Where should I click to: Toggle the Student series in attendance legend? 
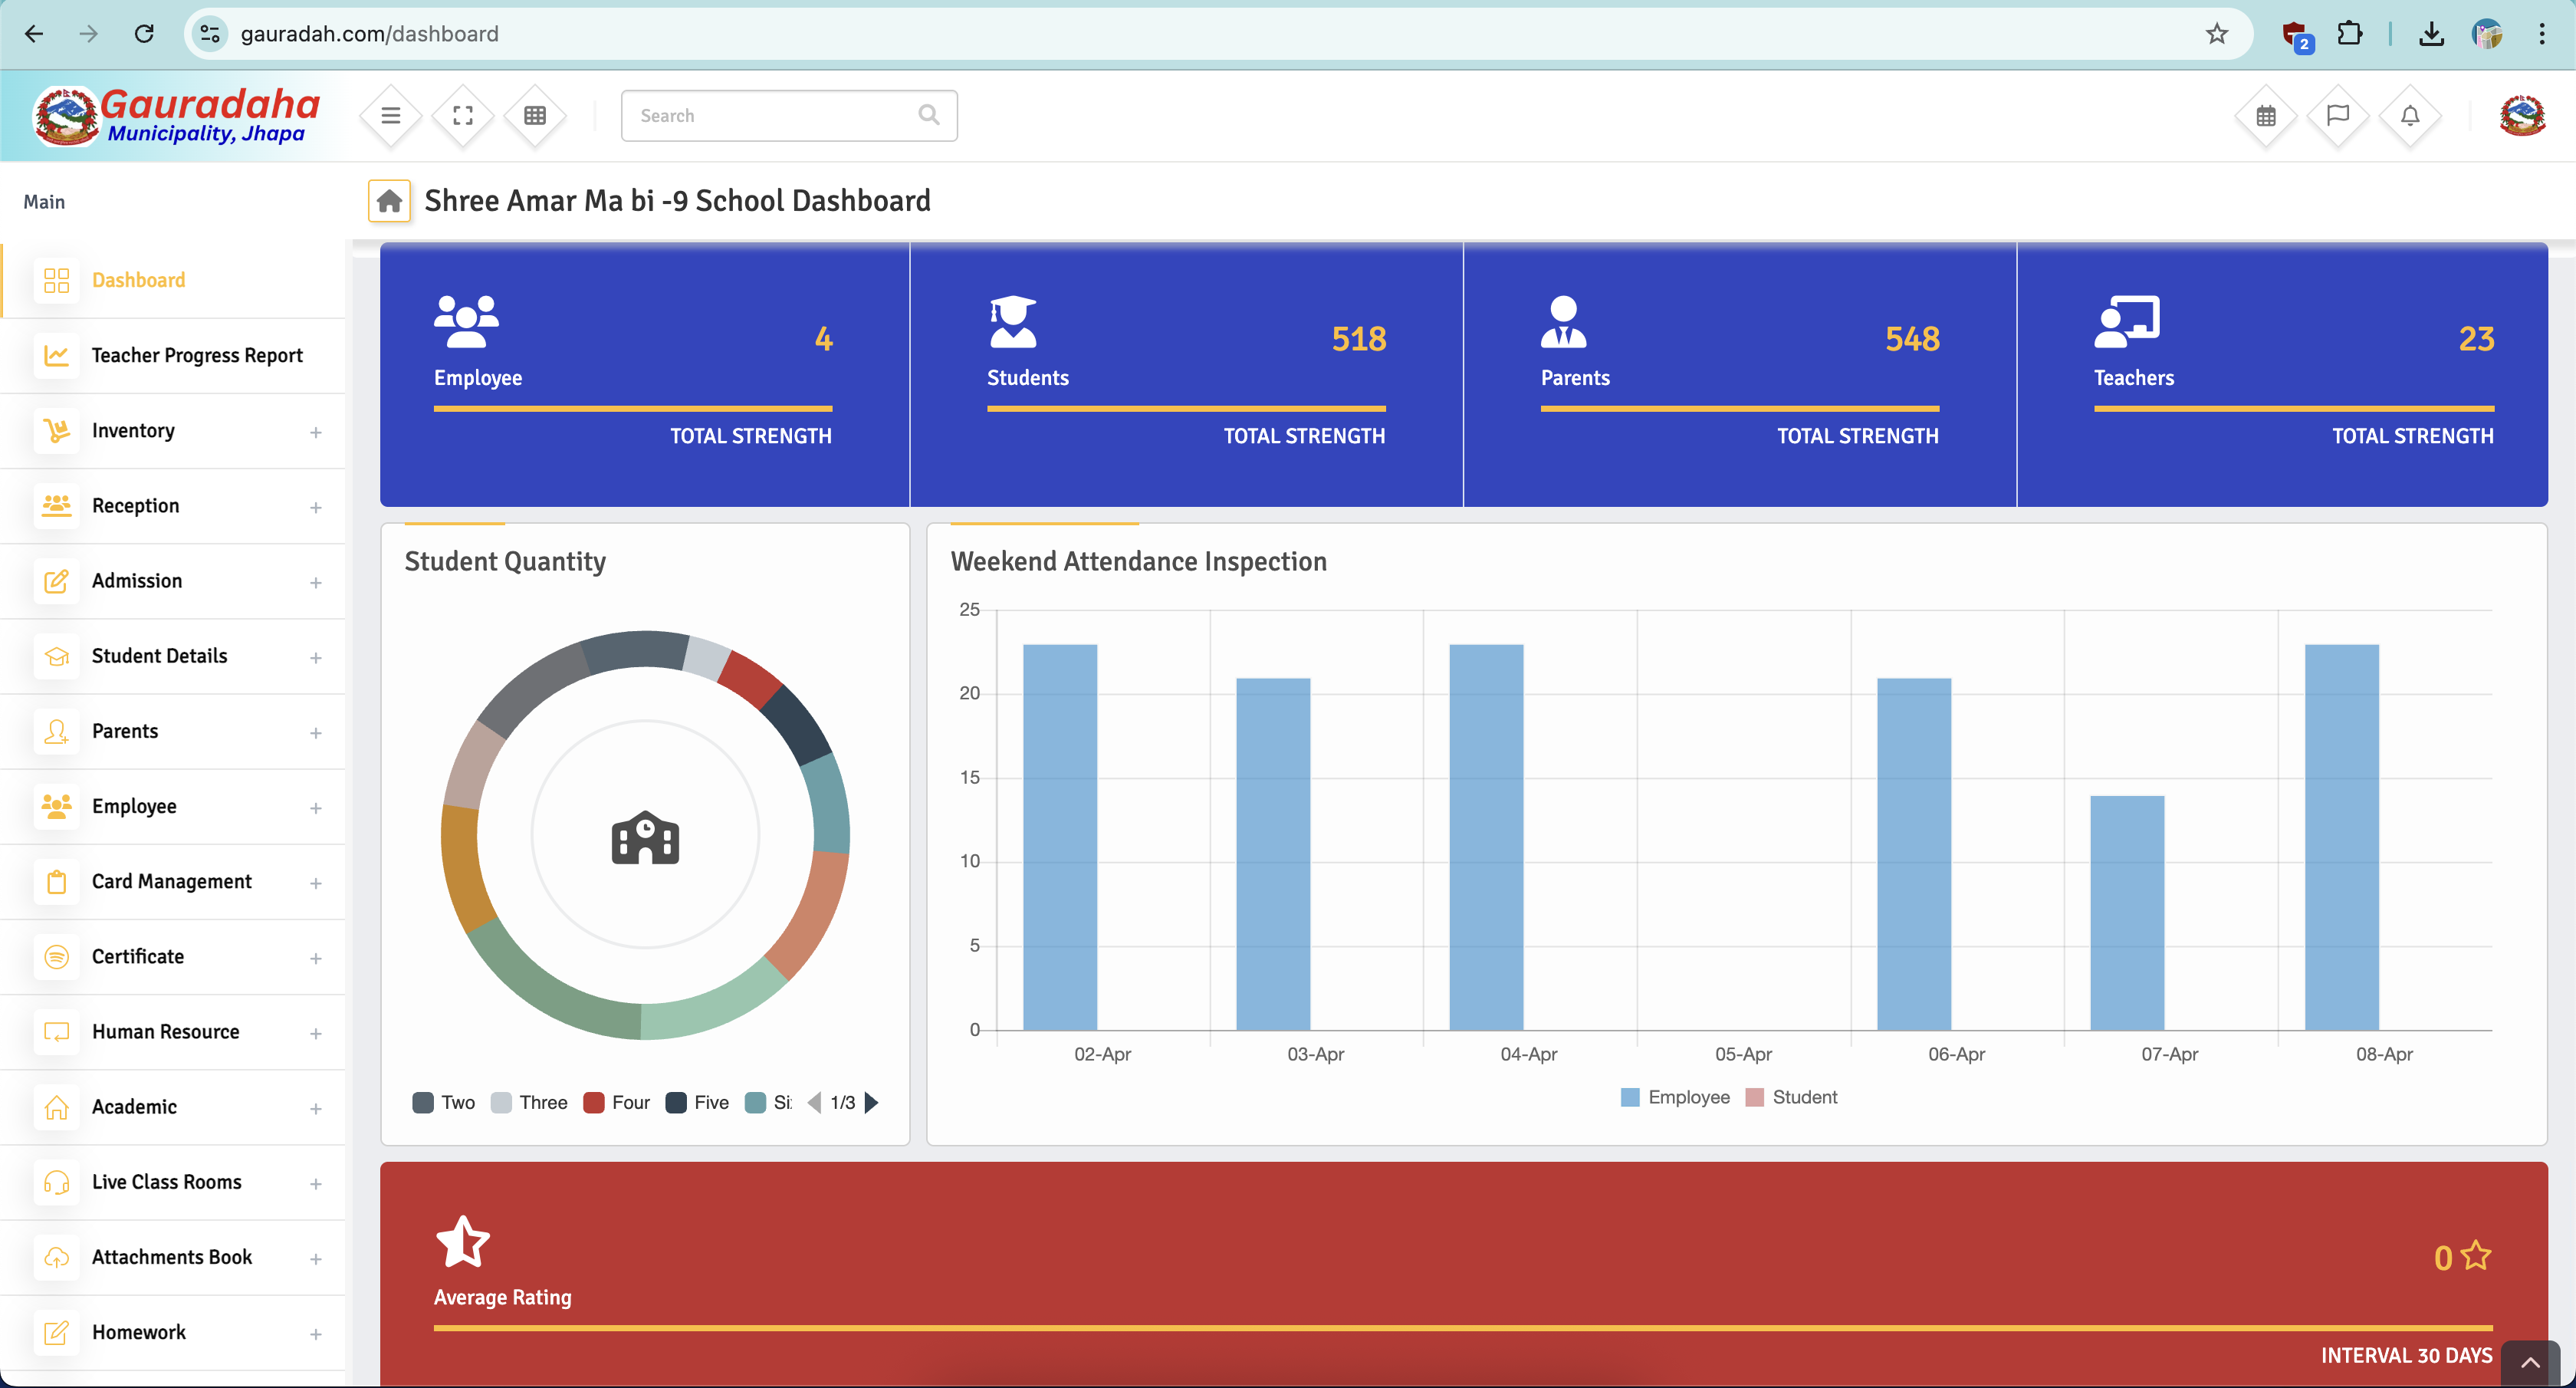coord(1791,1097)
